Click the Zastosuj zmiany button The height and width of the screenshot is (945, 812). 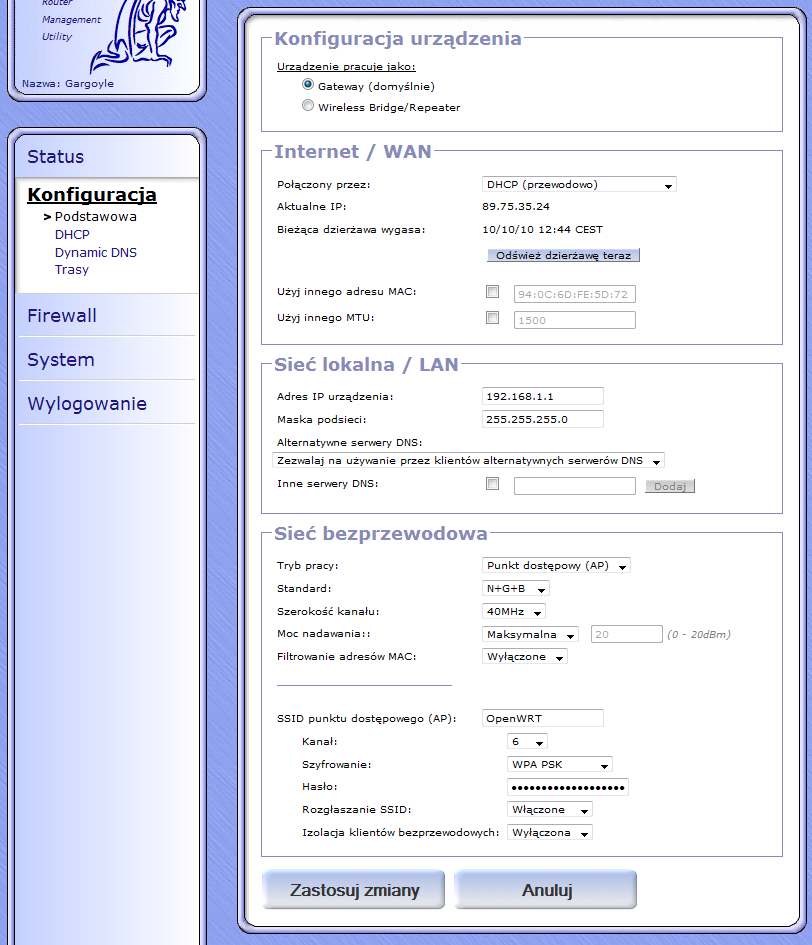click(354, 890)
